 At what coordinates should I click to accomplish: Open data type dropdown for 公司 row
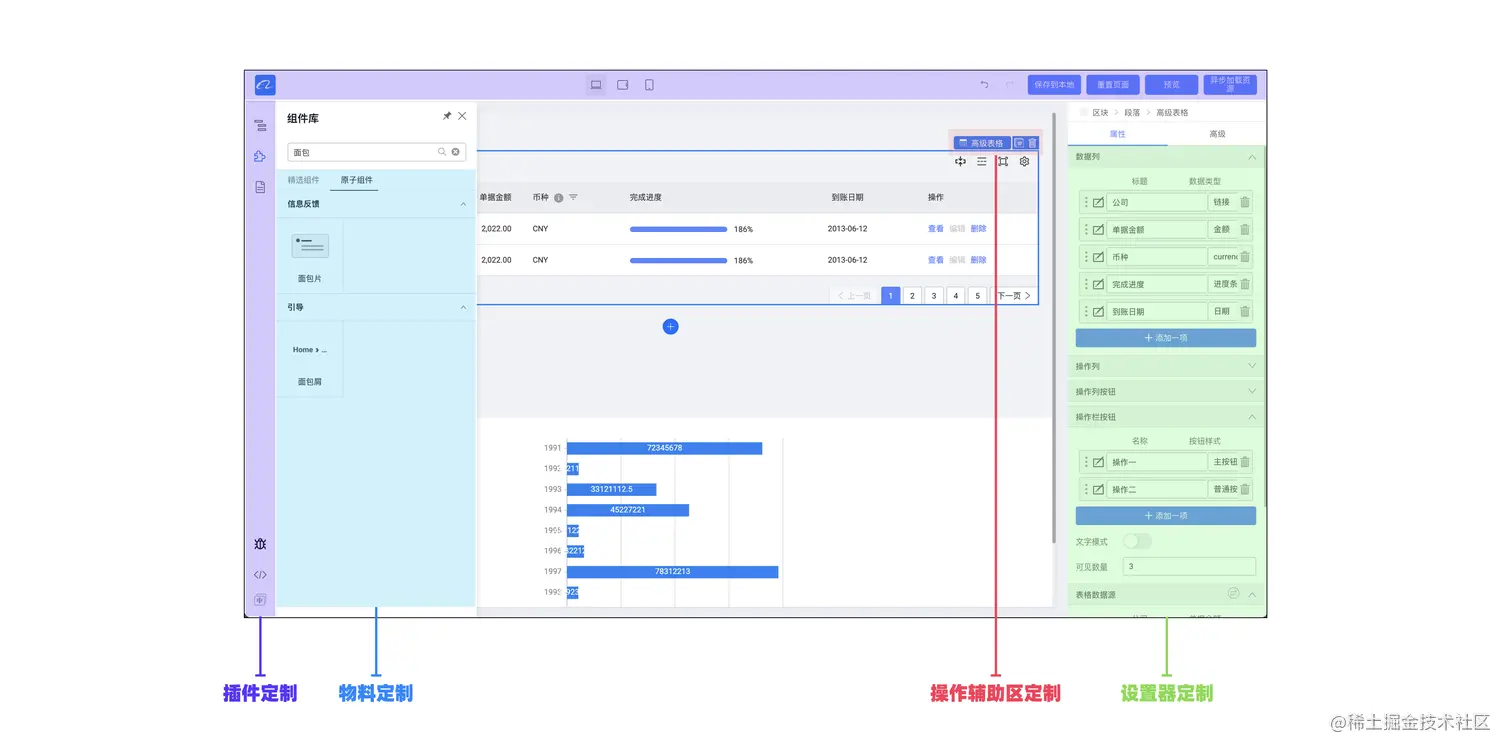(1223, 202)
